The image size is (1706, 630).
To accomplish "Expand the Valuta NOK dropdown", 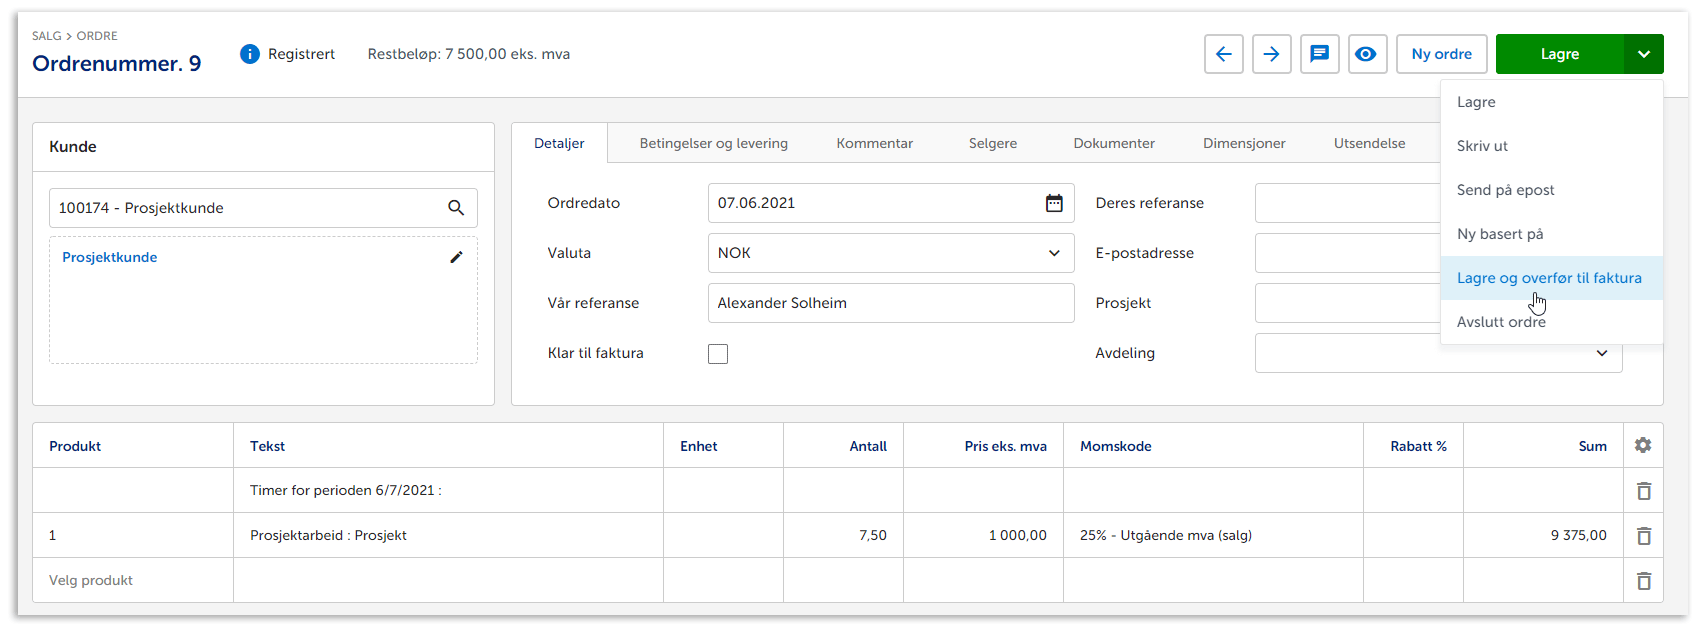I will [1053, 253].
